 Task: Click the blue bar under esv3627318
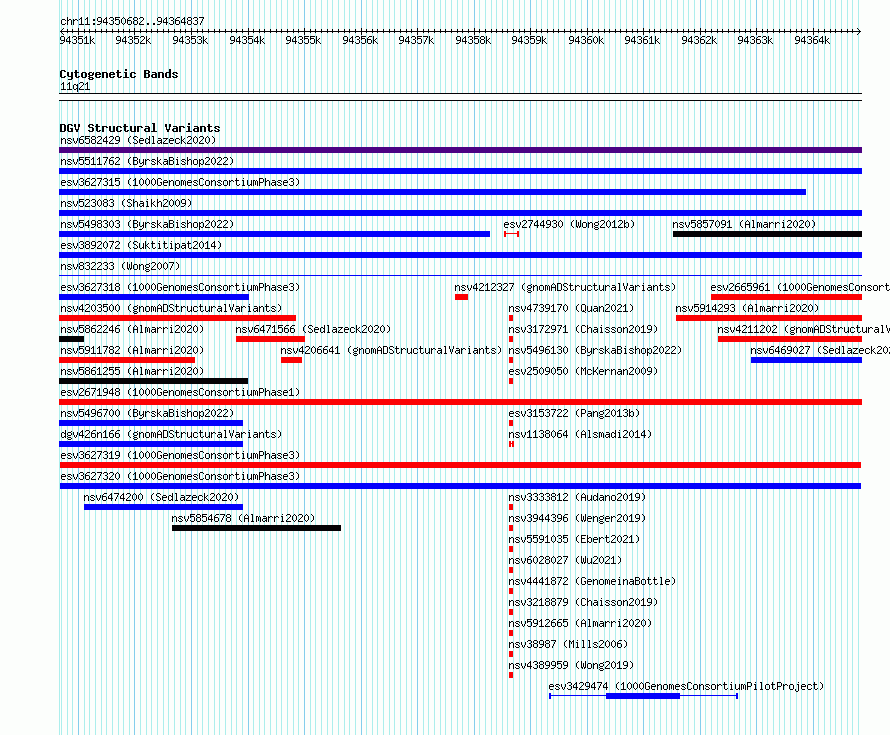click(x=154, y=297)
